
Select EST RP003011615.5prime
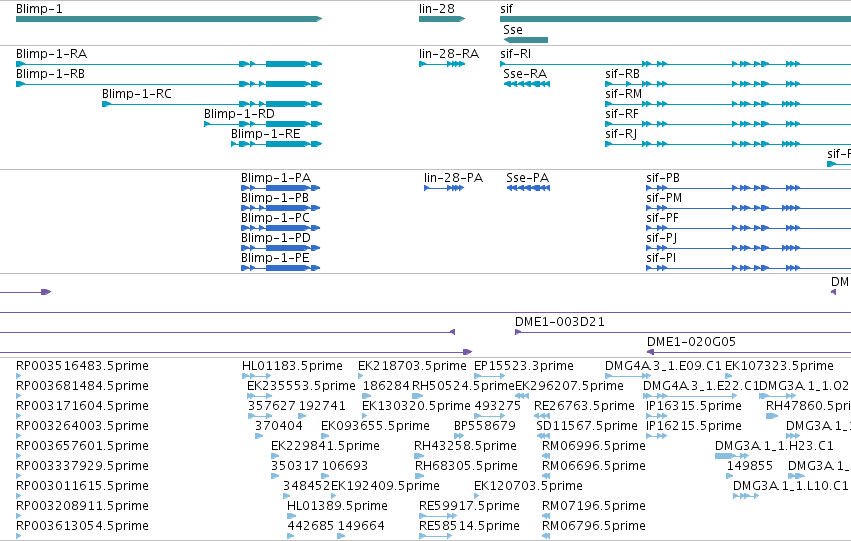coord(82,486)
